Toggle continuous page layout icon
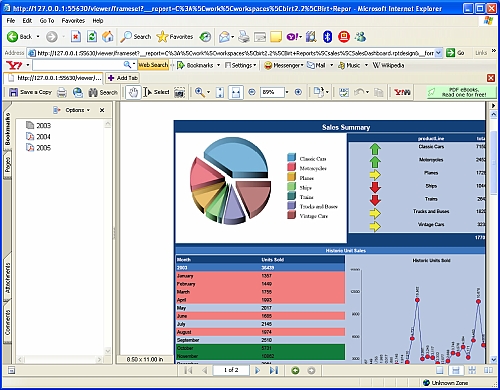Viewport: 500px width, 390px height. (x=456, y=370)
